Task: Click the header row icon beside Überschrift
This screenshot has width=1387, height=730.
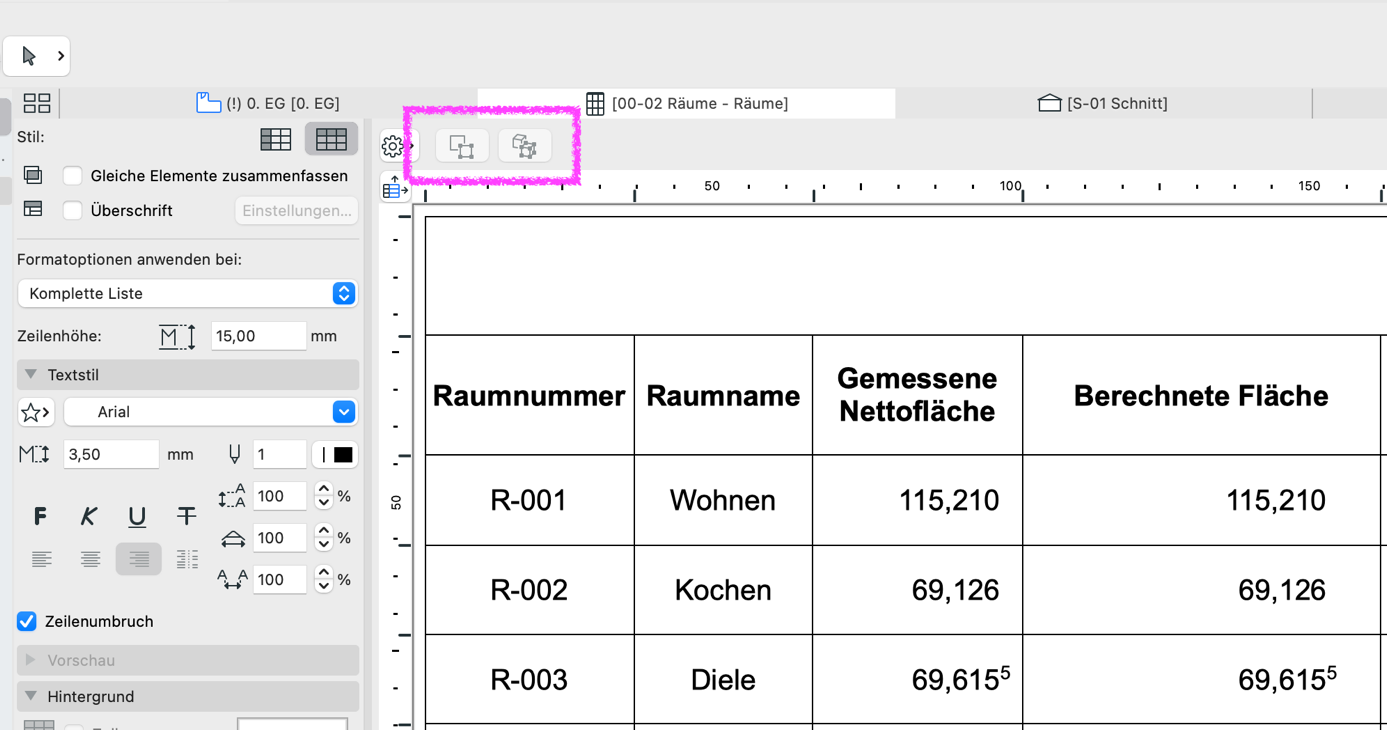Action: tap(33, 209)
